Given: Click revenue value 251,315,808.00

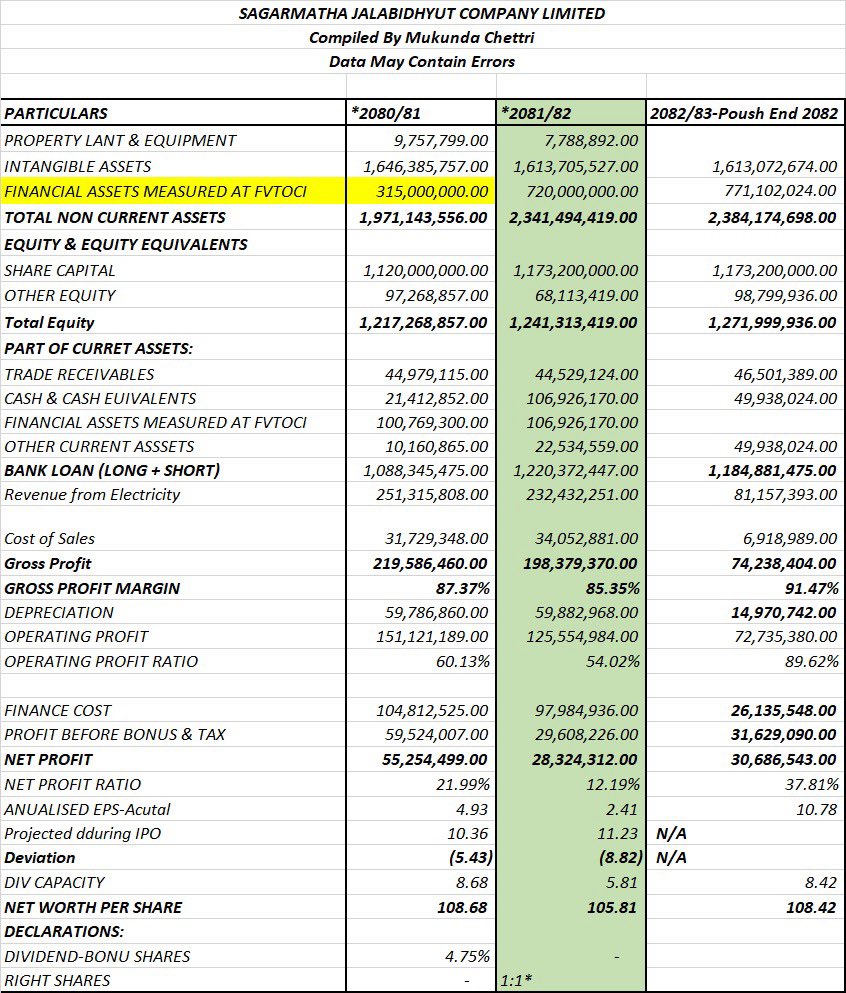Looking at the screenshot, I should (x=432, y=495).
